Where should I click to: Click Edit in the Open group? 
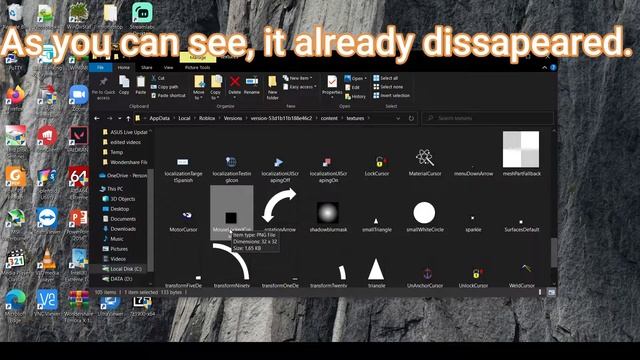pos(353,87)
